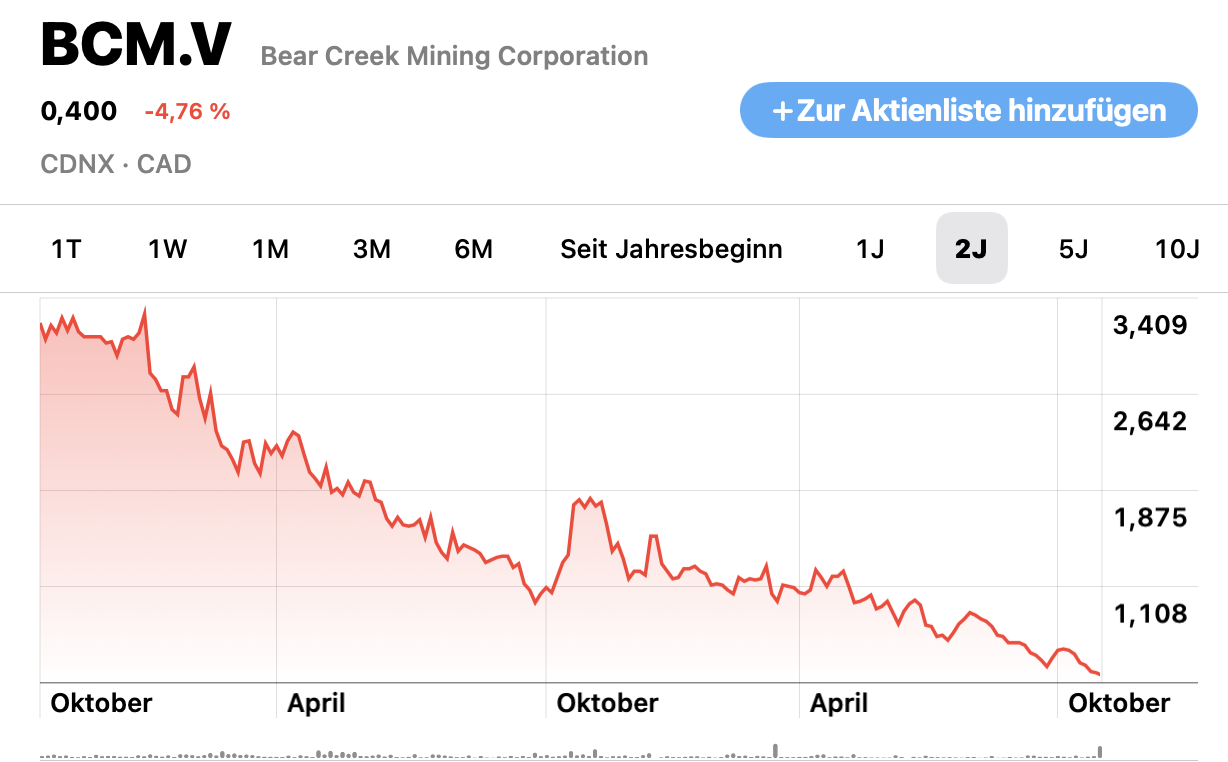Image resolution: width=1228 pixels, height=762 pixels.
Task: Click the plus icon in the add button
Action: (x=783, y=110)
